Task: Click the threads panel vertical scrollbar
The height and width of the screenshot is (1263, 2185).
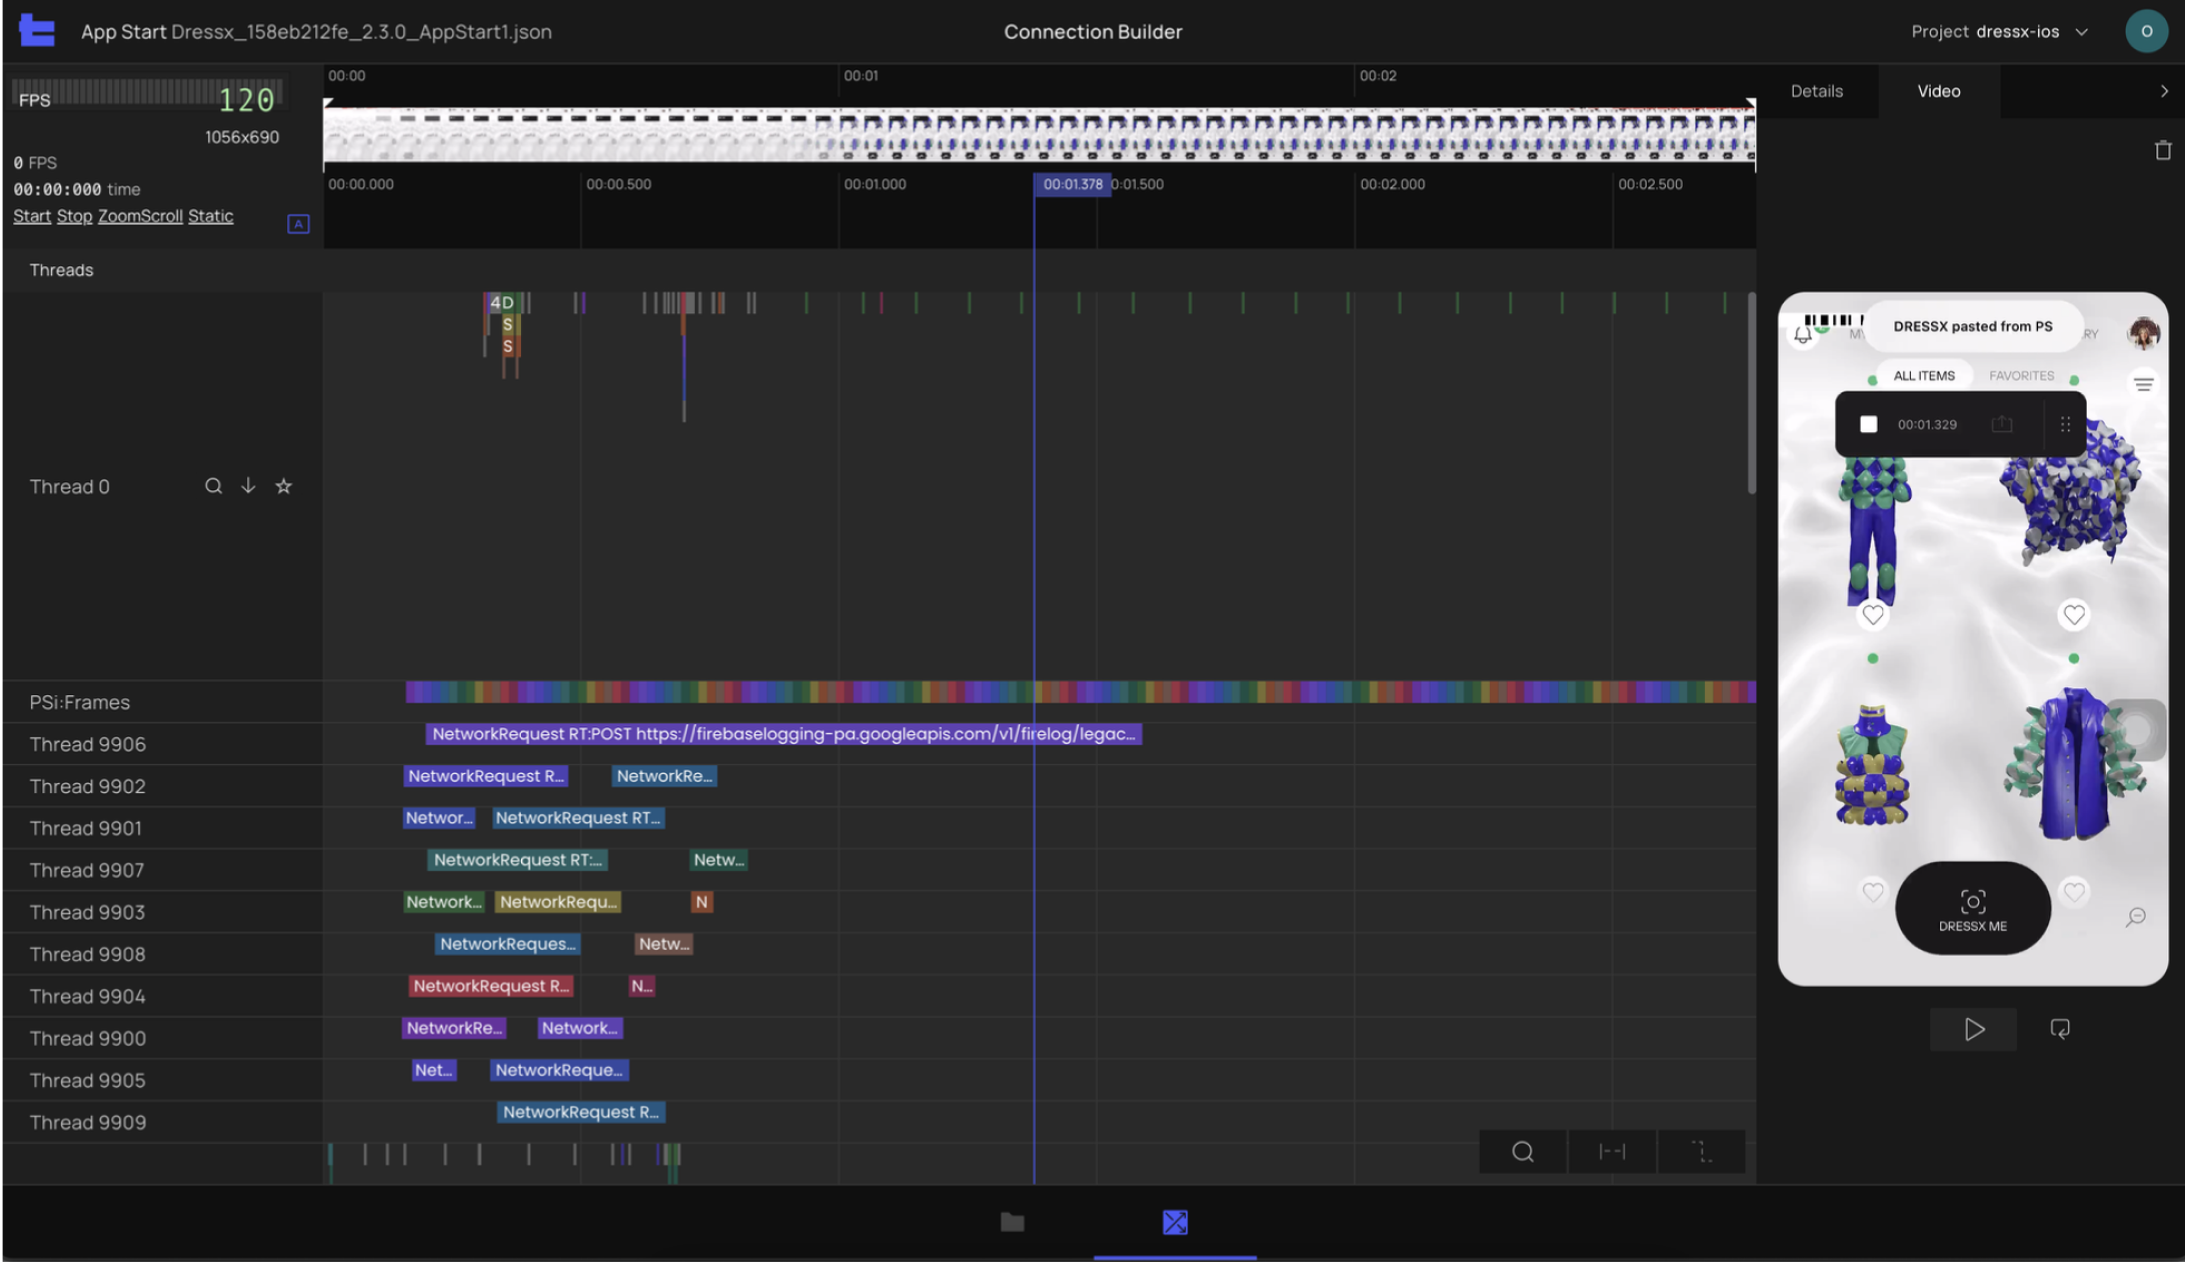Action: [x=1751, y=392]
